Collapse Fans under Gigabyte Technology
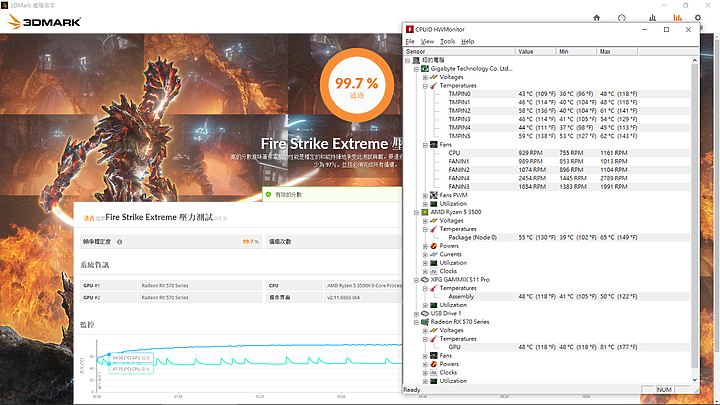Viewport: 720px width, 405px height. (x=425, y=145)
